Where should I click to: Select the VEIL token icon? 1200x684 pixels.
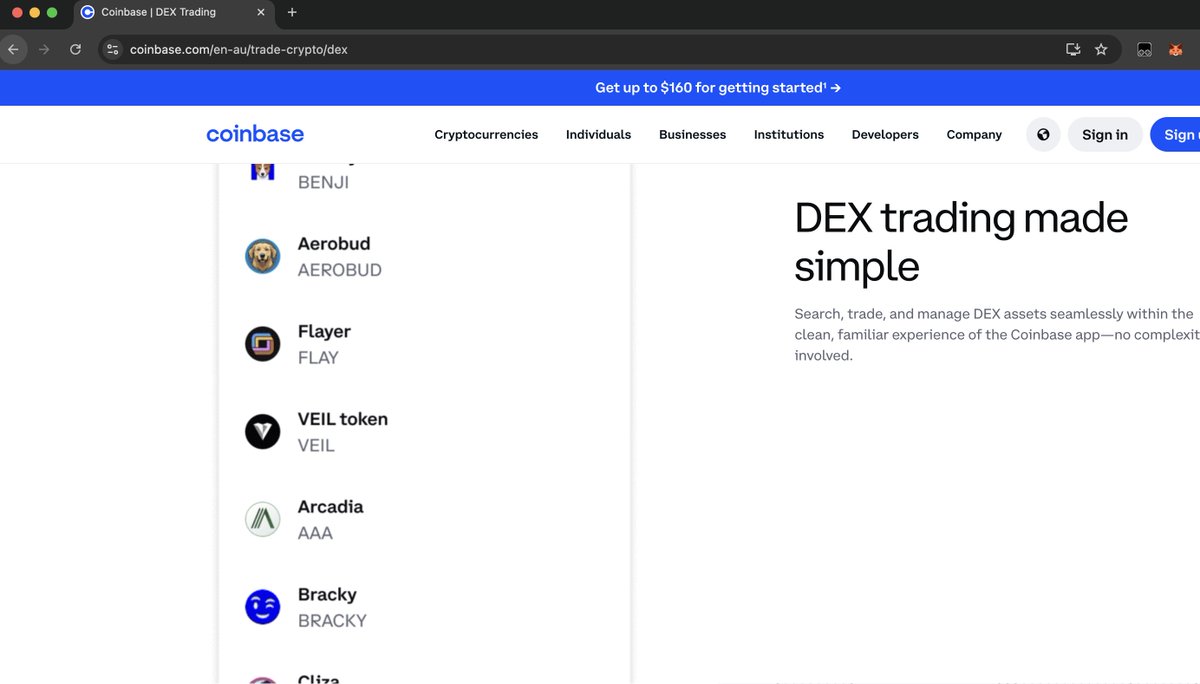263,432
